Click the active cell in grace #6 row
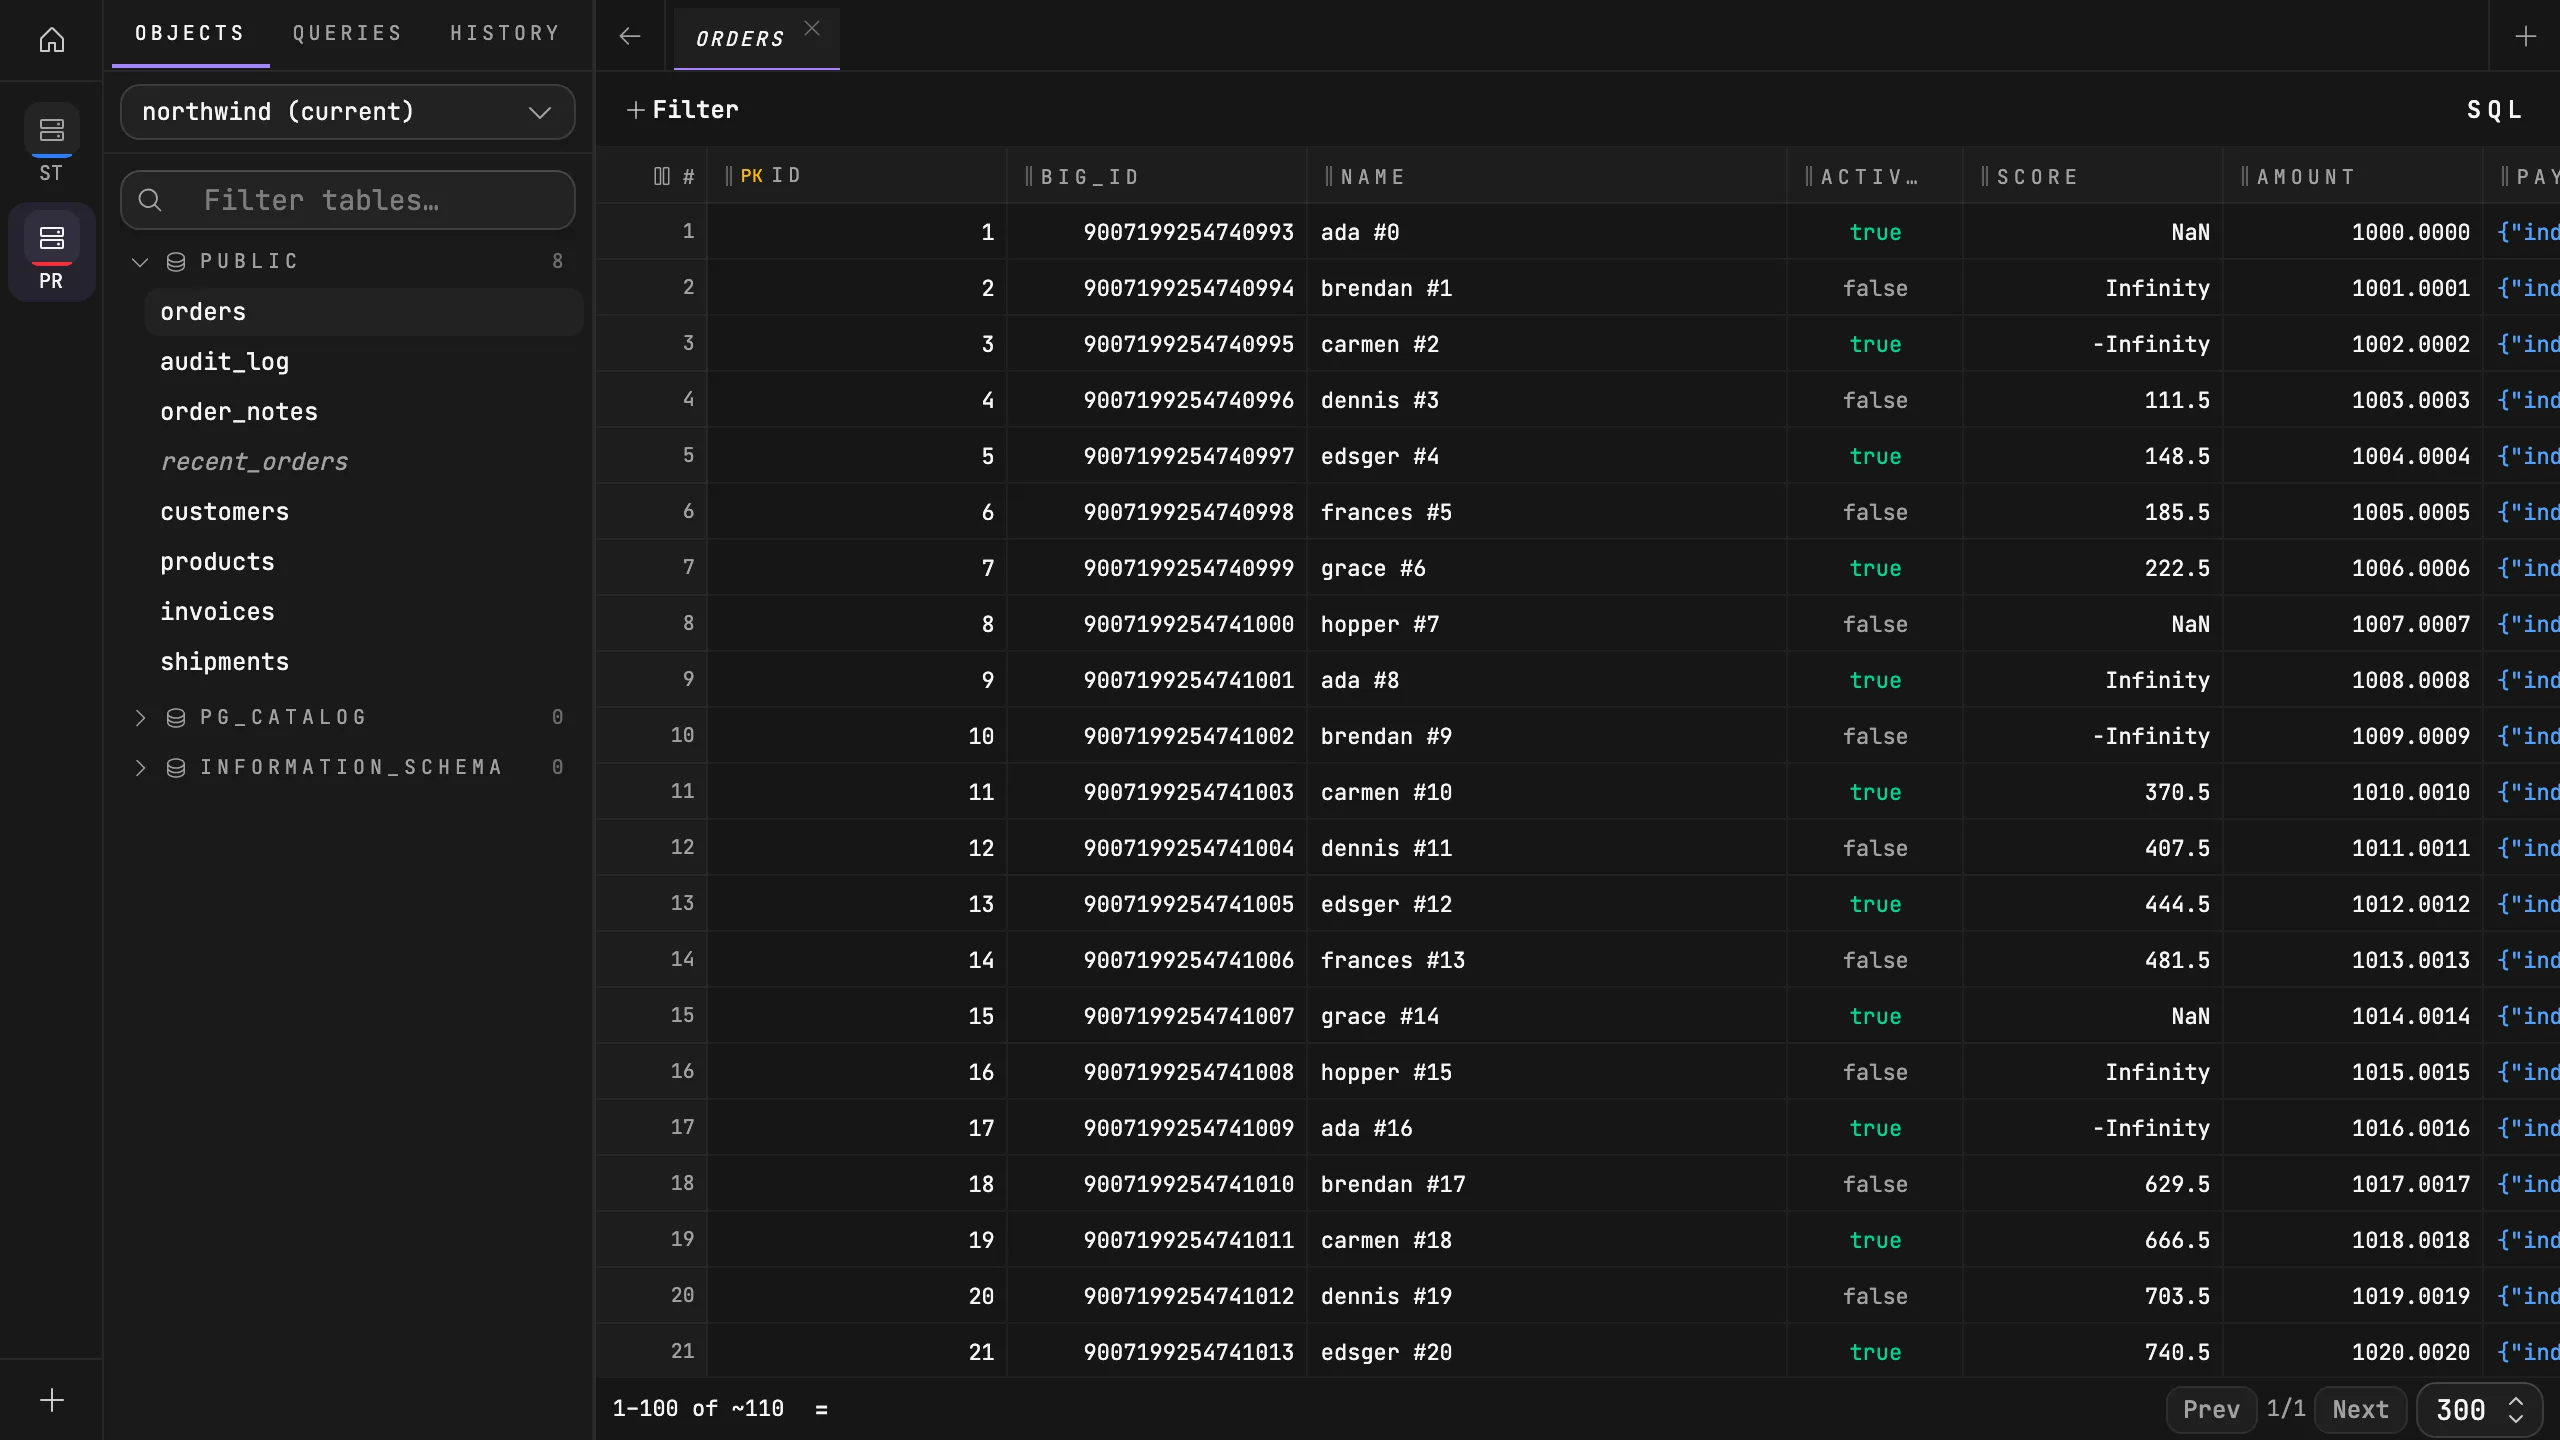Screen dimensions: 2560x1440 (x=1876, y=568)
